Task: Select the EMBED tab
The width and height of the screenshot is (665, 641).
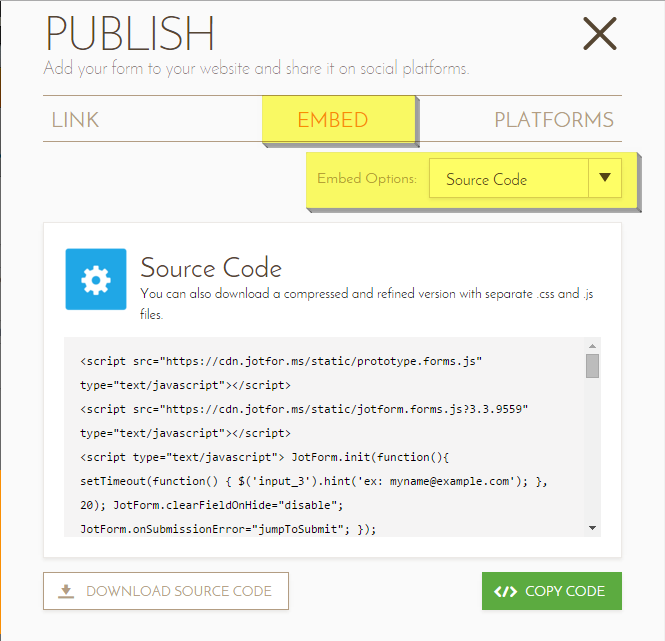Action: pyautogui.click(x=333, y=120)
